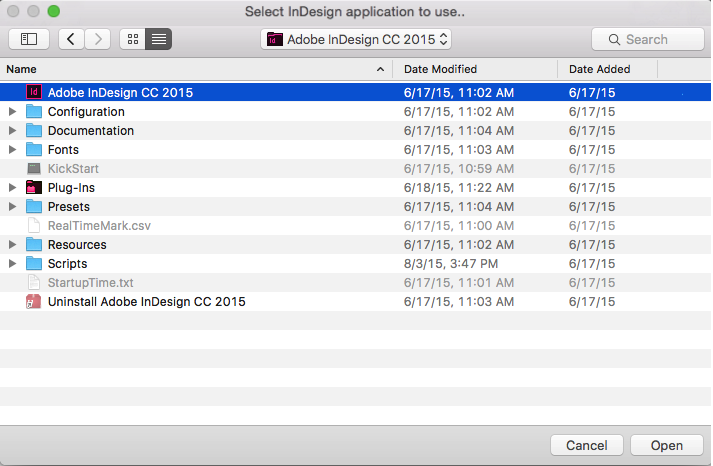
Task: Switch to list view mode
Action: [x=159, y=39]
